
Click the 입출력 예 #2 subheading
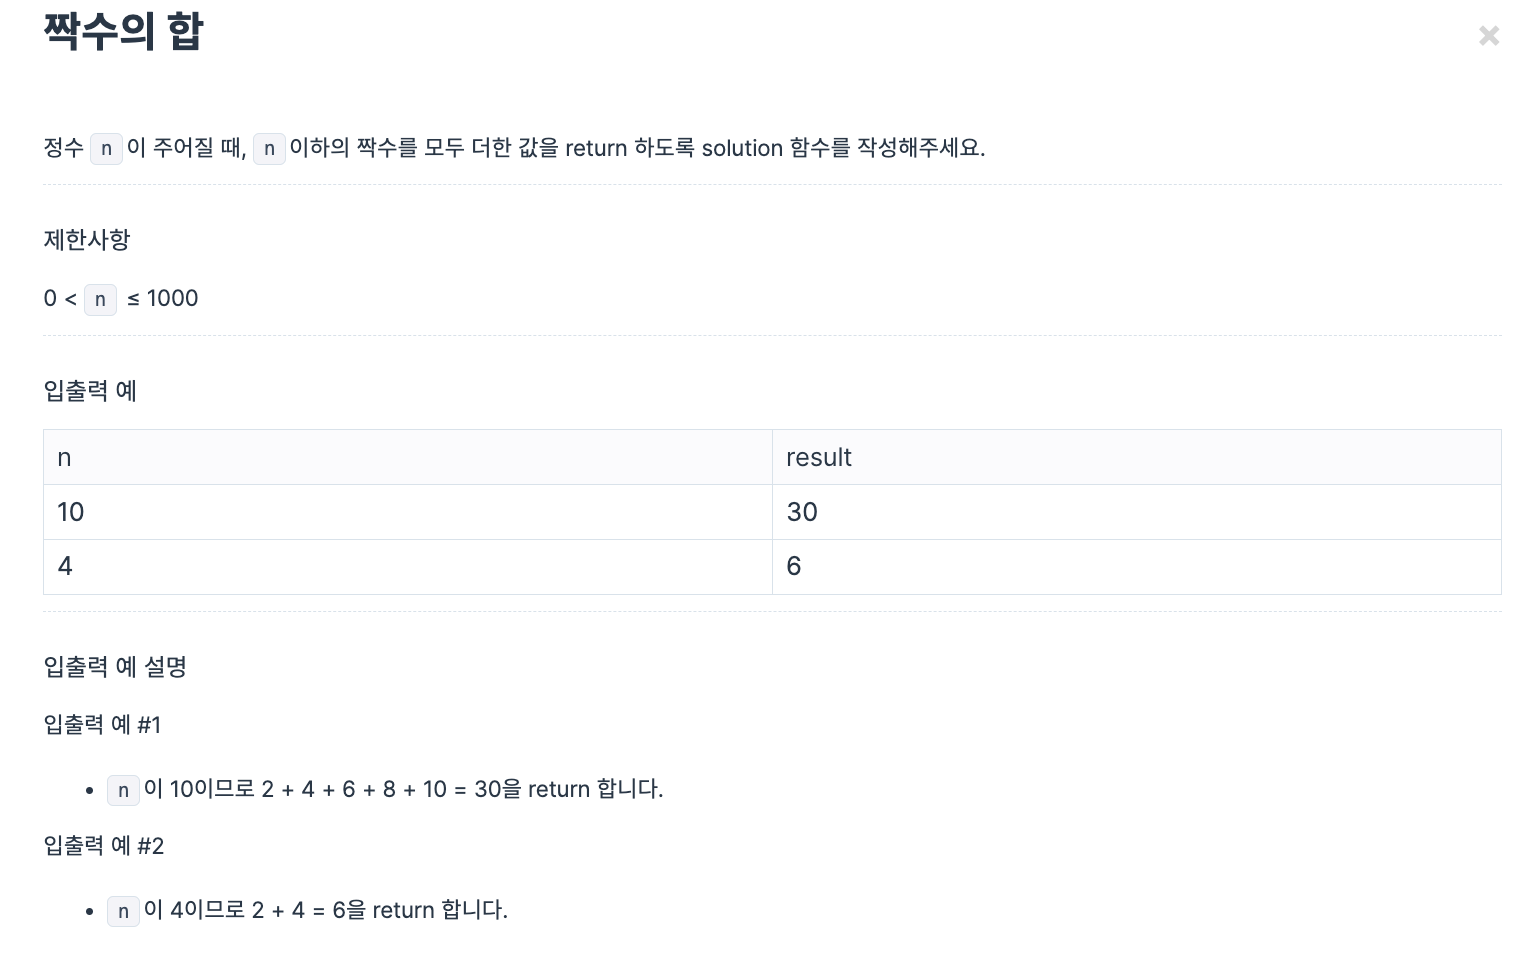[103, 846]
